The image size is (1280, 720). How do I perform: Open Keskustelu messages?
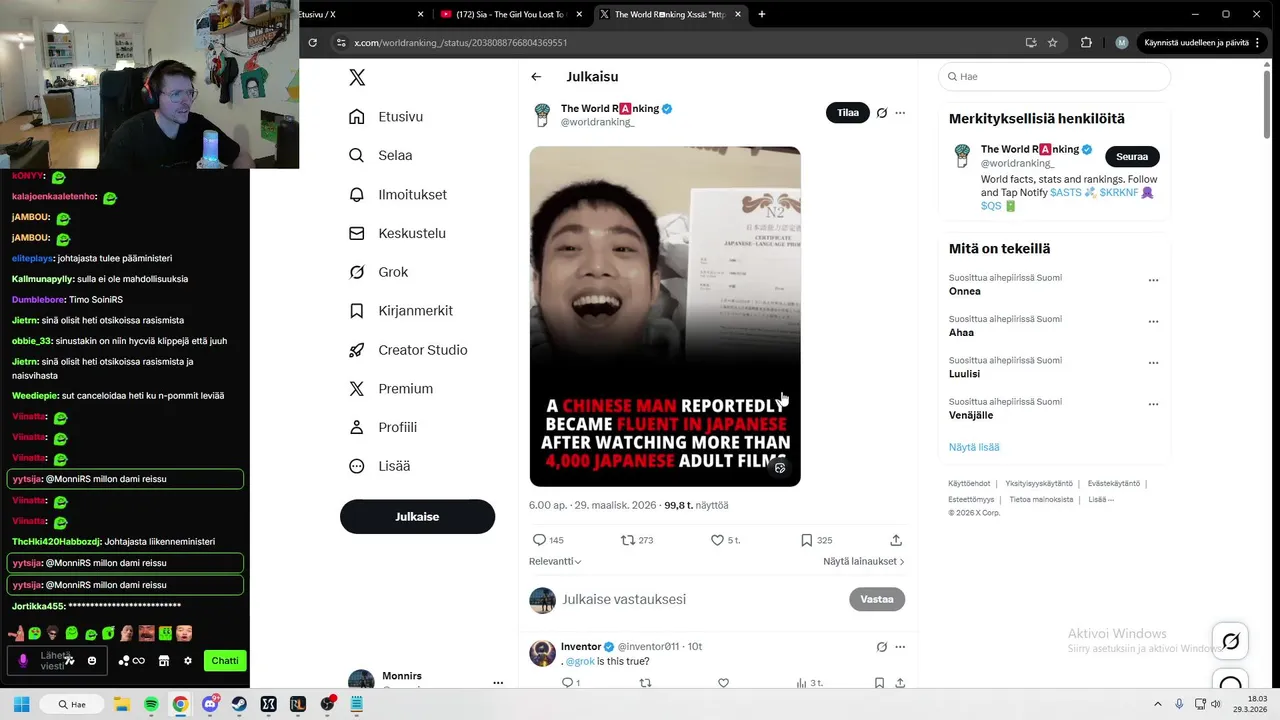397,233
